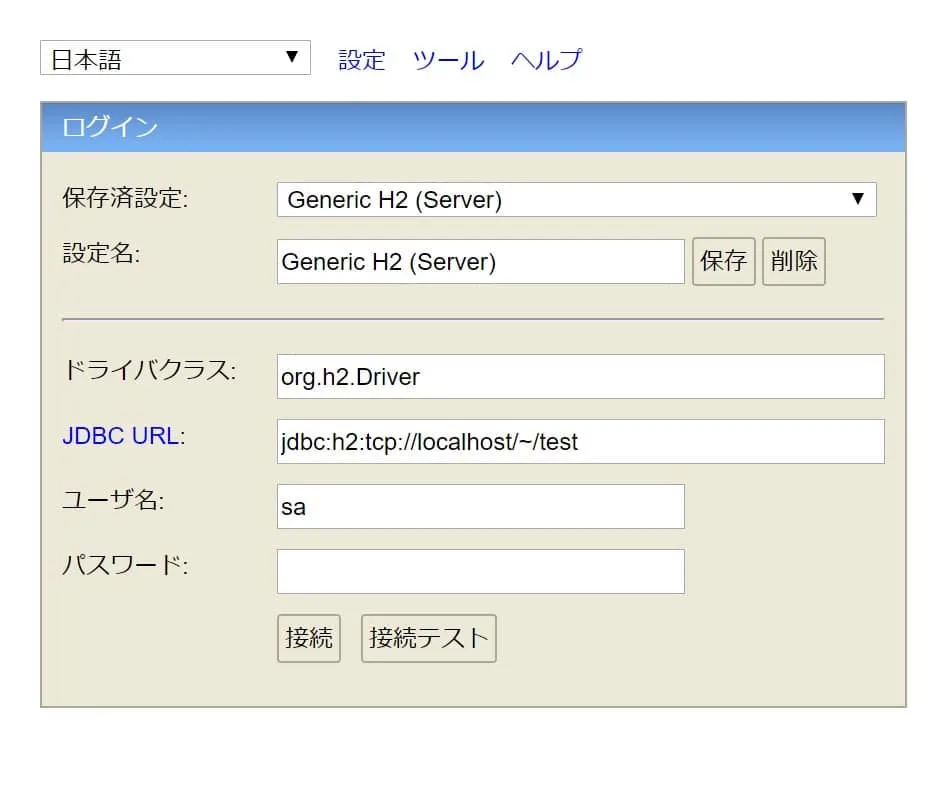Click the 設定名: label

101,253
